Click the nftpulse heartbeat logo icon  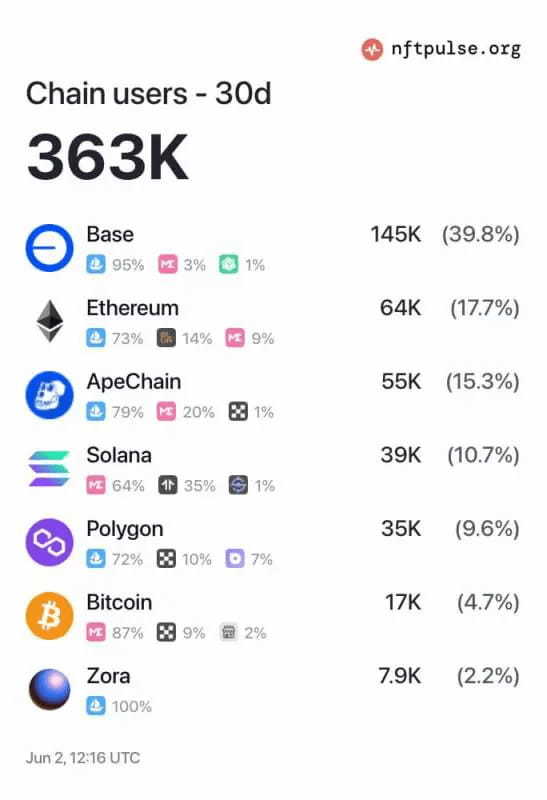pyautogui.click(x=372, y=49)
